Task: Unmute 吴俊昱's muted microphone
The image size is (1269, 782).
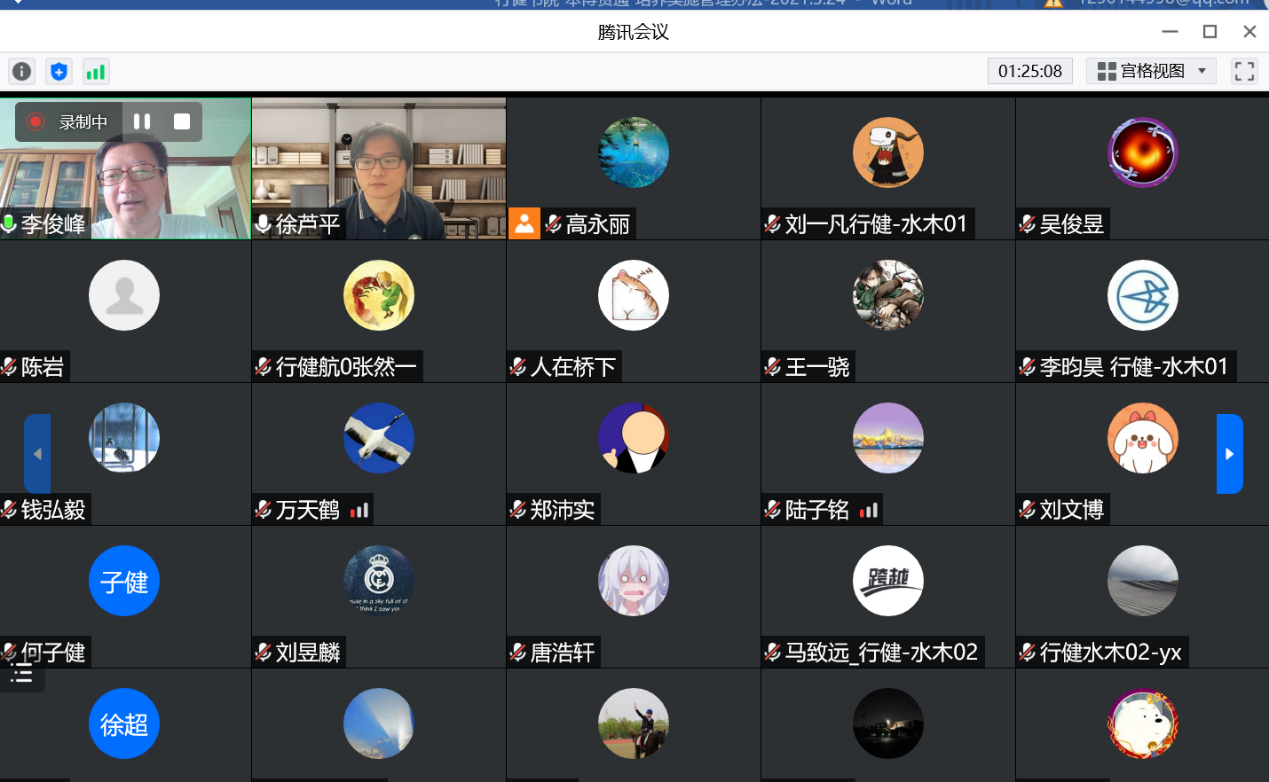Action: [1025, 224]
